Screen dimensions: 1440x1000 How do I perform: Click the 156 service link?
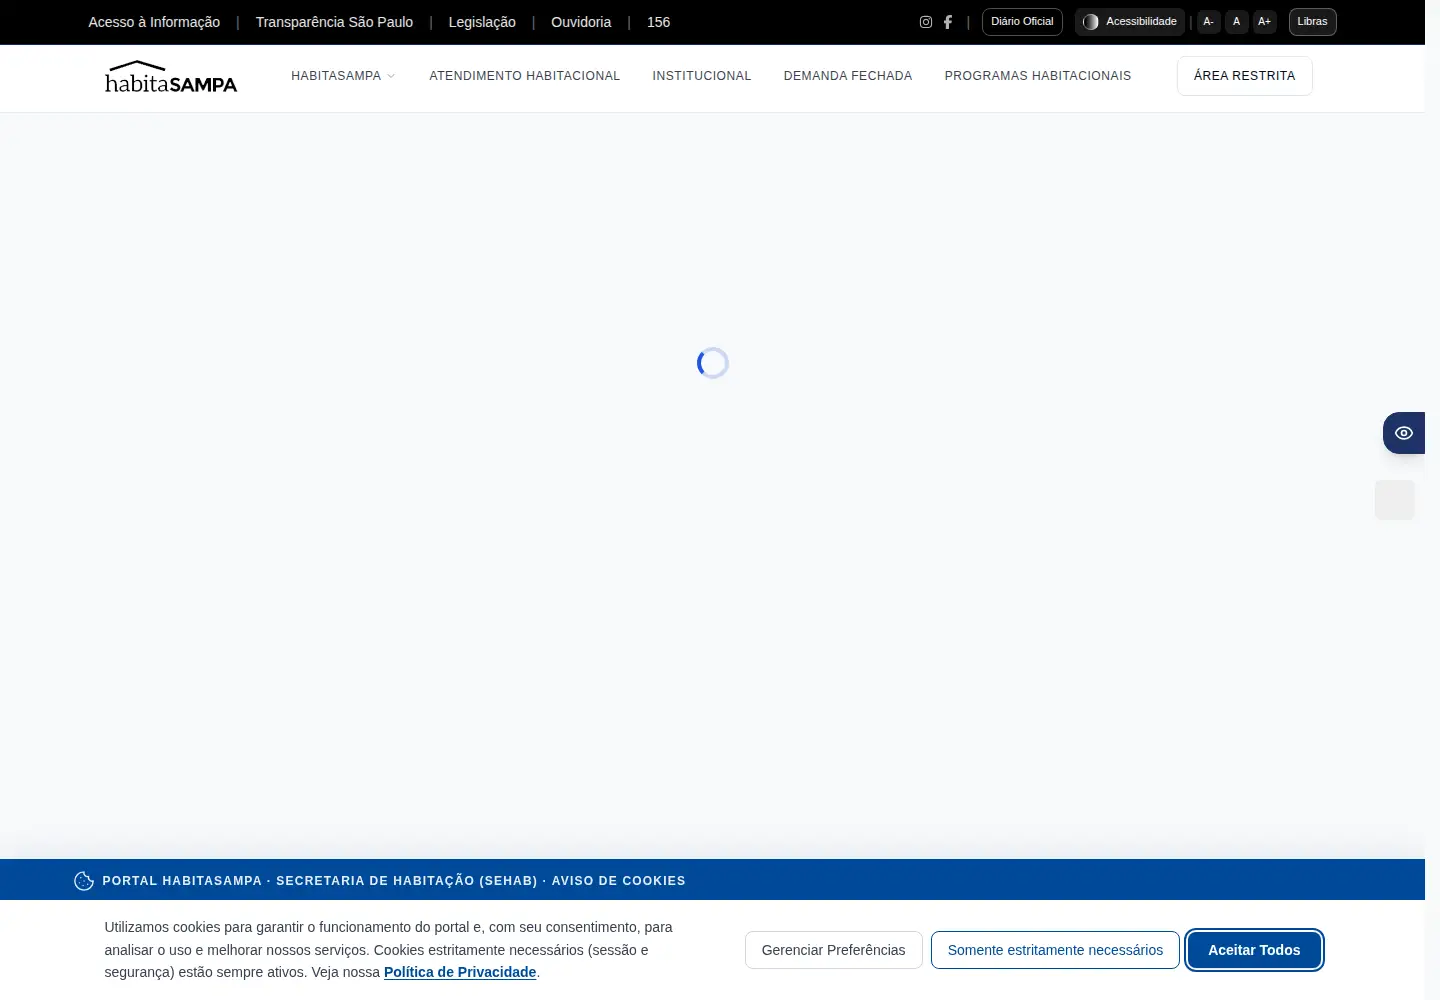coord(658,22)
